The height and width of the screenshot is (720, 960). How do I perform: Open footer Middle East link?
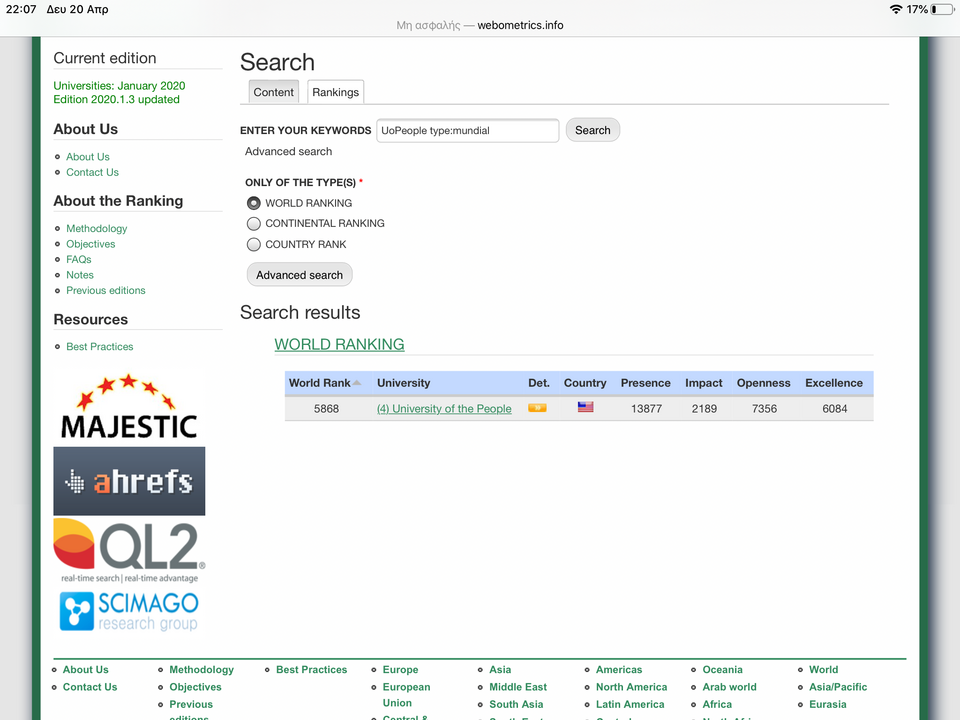(x=518, y=687)
